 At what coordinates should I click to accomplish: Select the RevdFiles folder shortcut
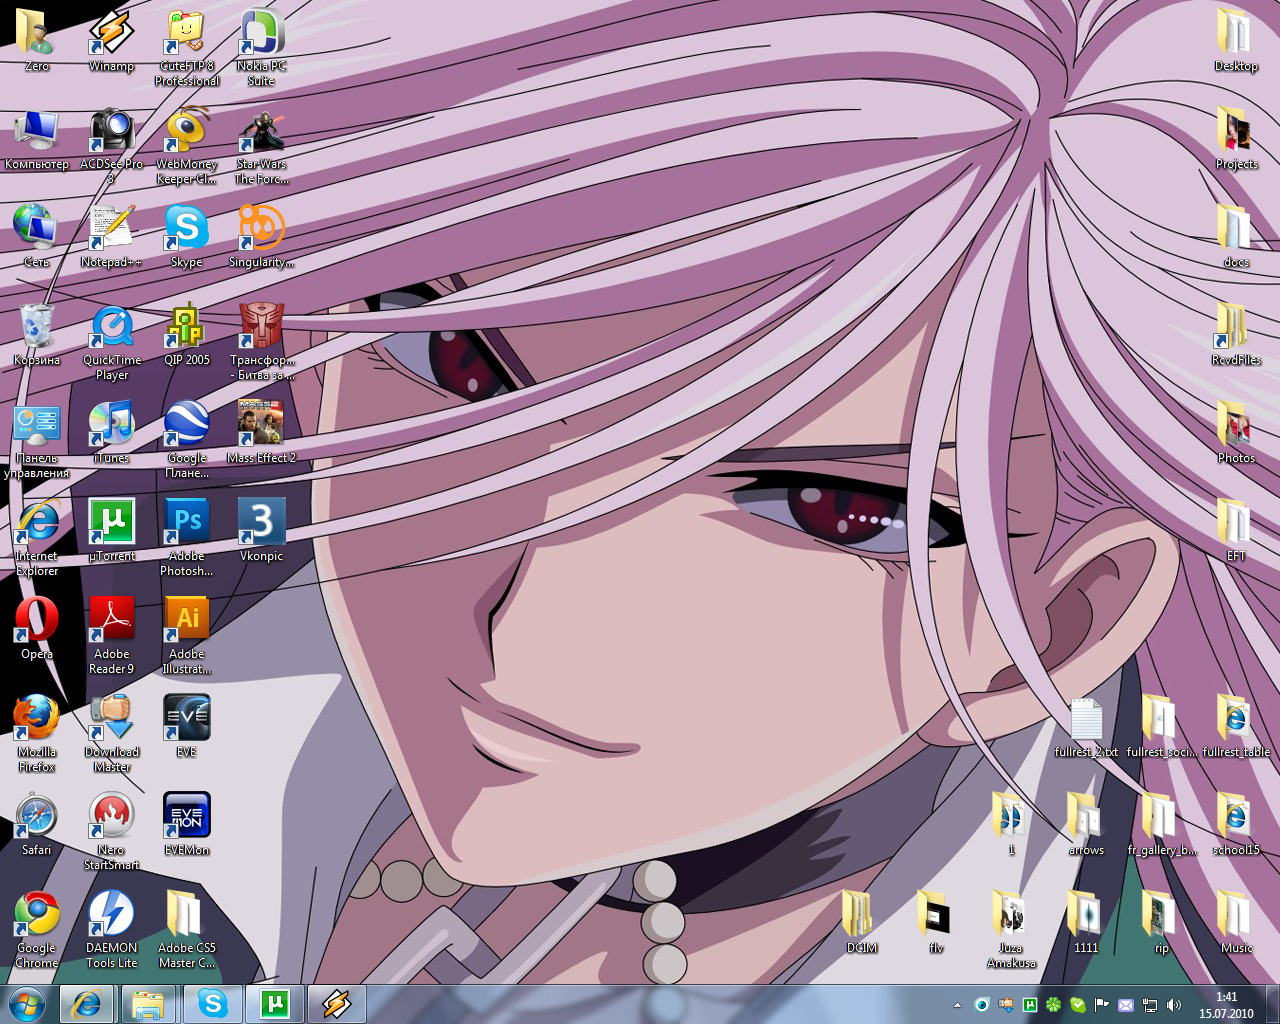tap(1236, 334)
